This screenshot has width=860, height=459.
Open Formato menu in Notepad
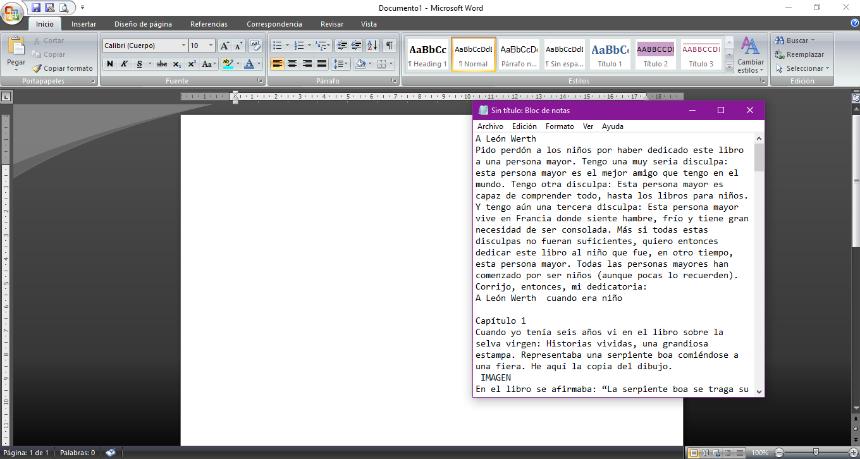coord(559,127)
